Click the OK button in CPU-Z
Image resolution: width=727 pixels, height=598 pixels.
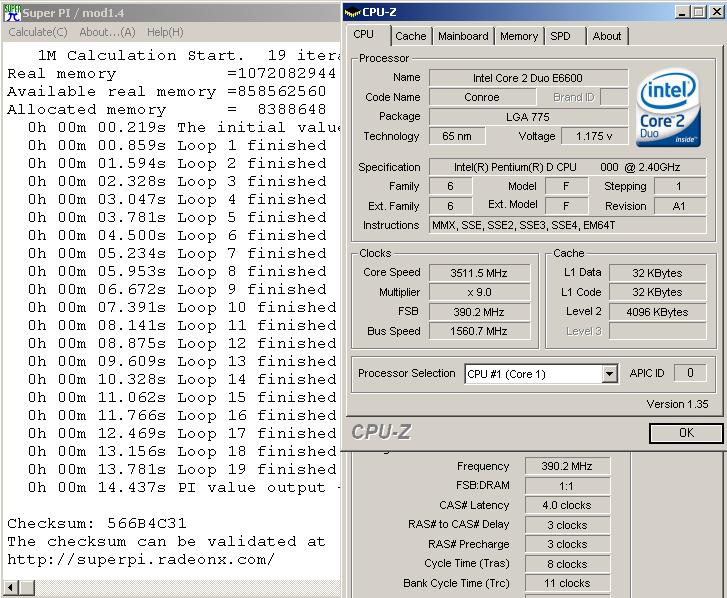click(x=686, y=433)
